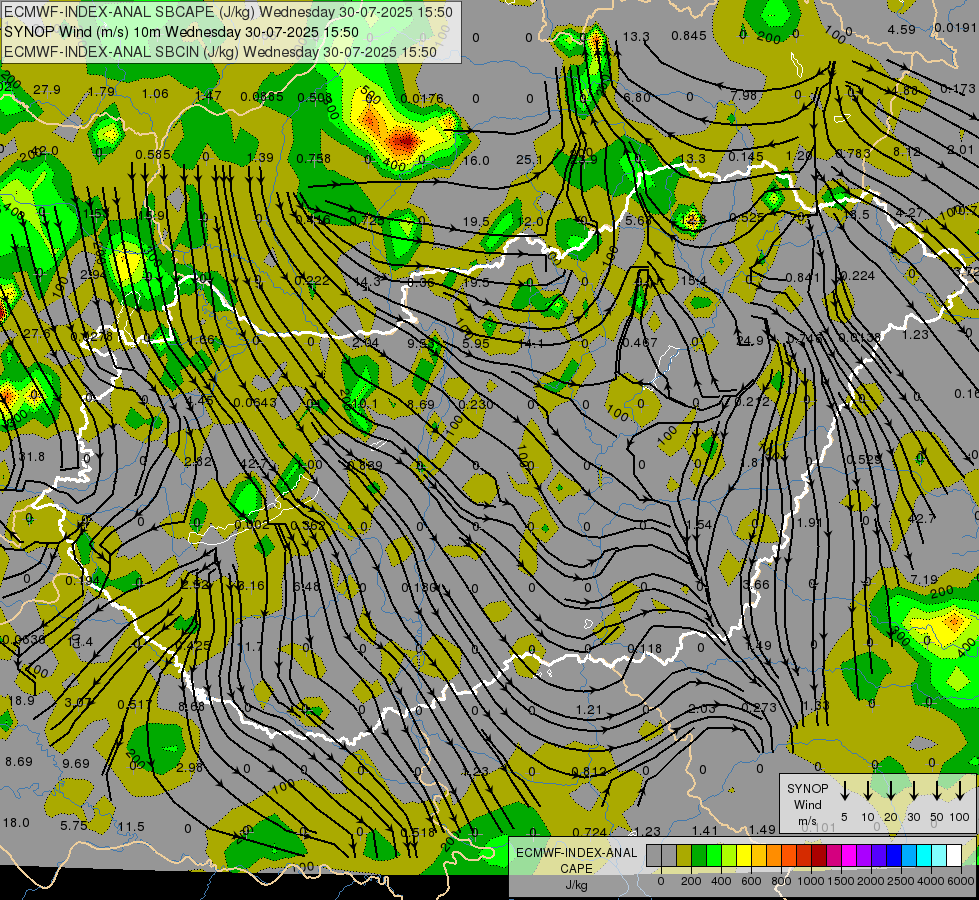Click the map value 25.1
This screenshot has width=979, height=900.
(529, 160)
